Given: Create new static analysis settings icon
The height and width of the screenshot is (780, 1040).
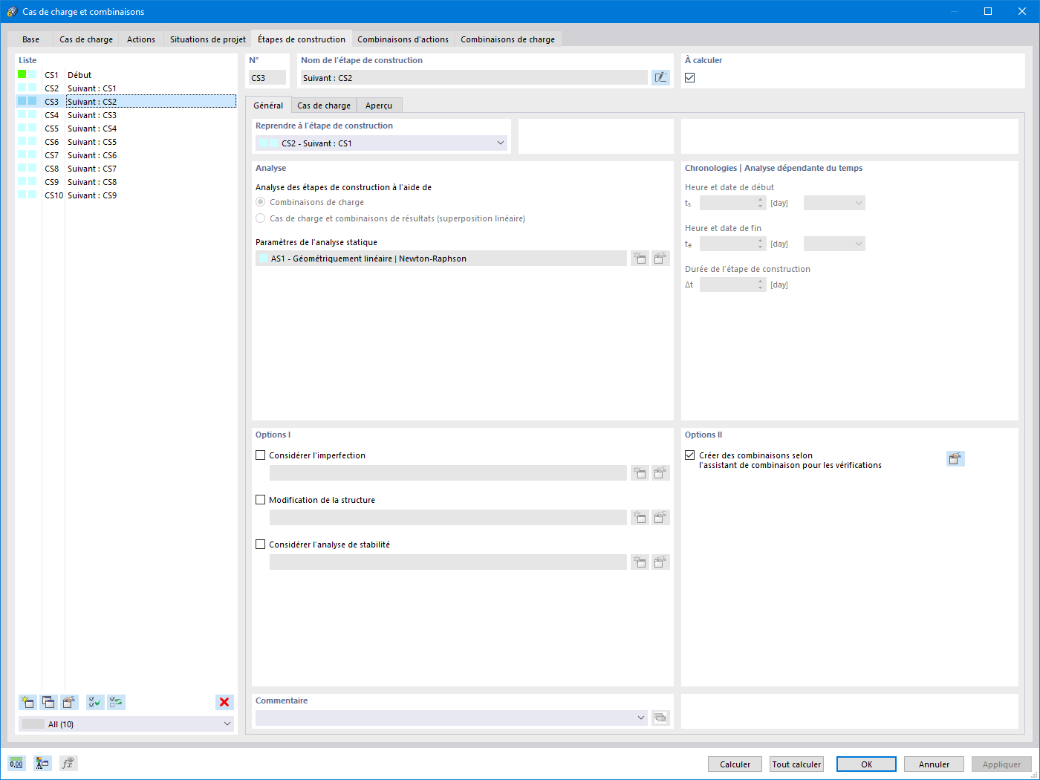Looking at the screenshot, I should pos(639,259).
